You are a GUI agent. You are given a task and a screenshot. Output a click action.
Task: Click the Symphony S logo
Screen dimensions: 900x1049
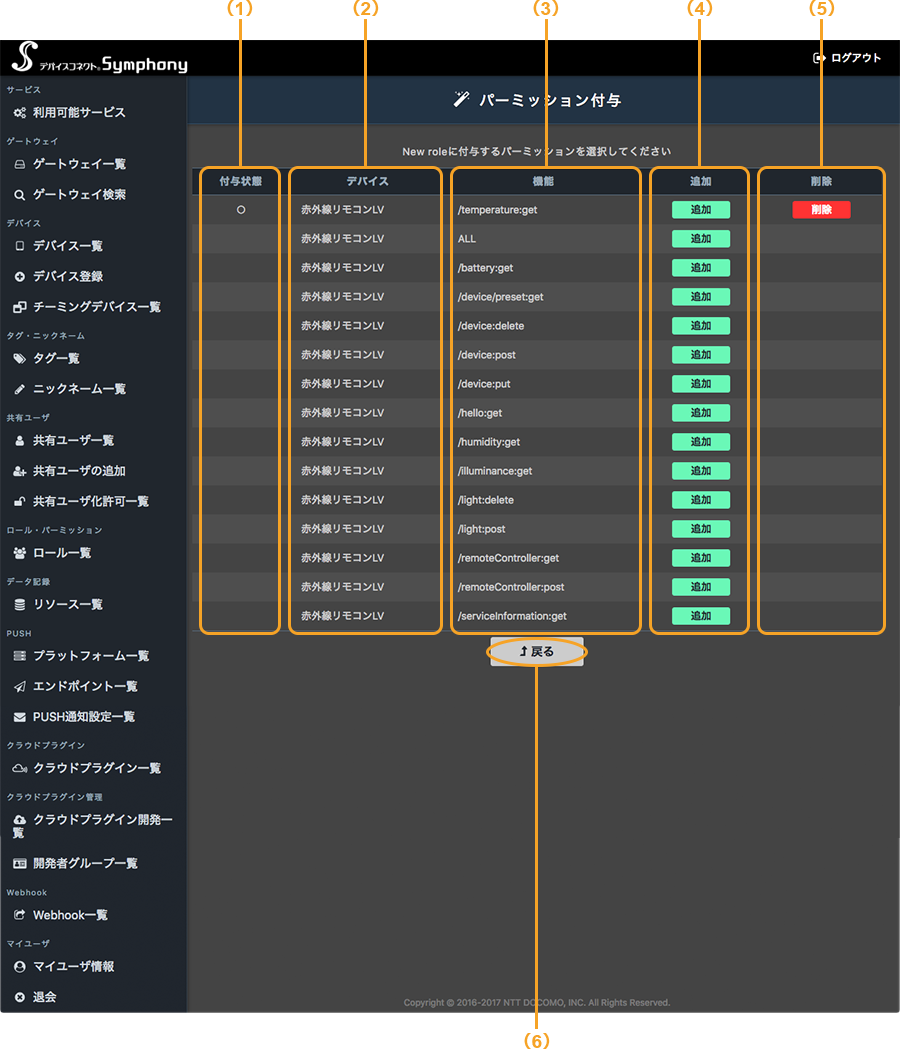click(x=25, y=57)
